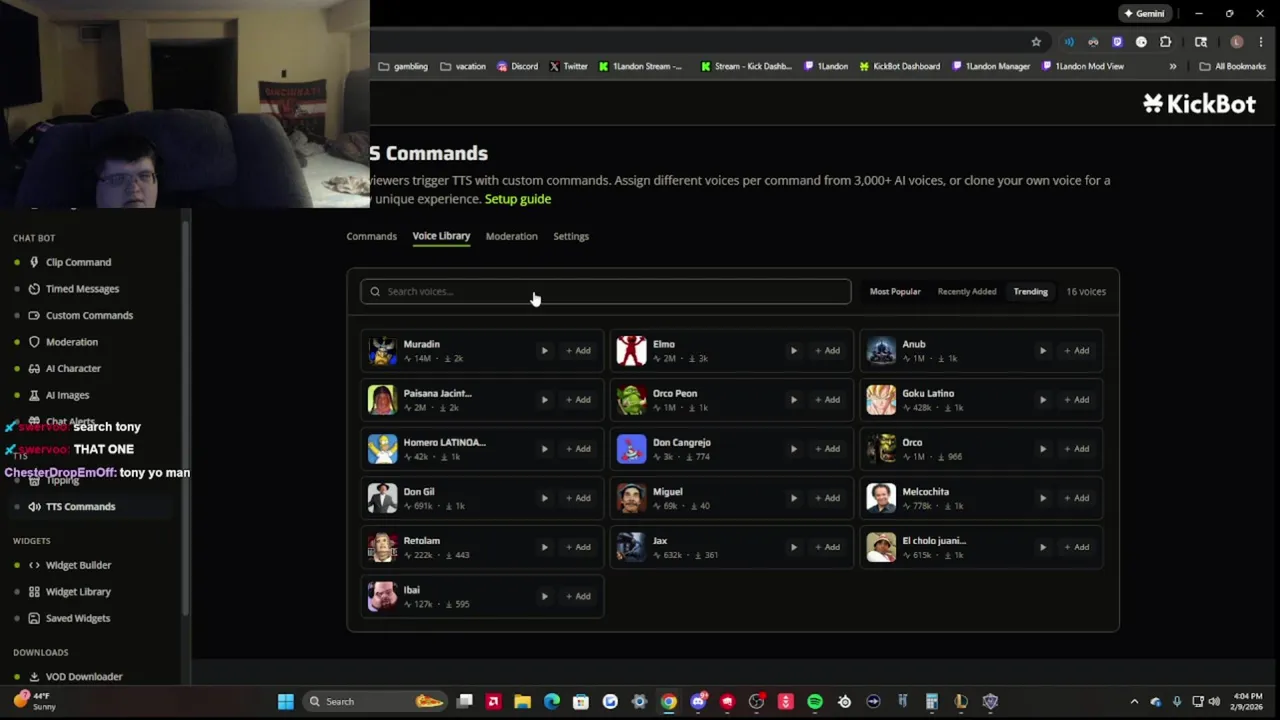
Task: Open the Elmo avatar thumbnail
Action: pos(631,351)
